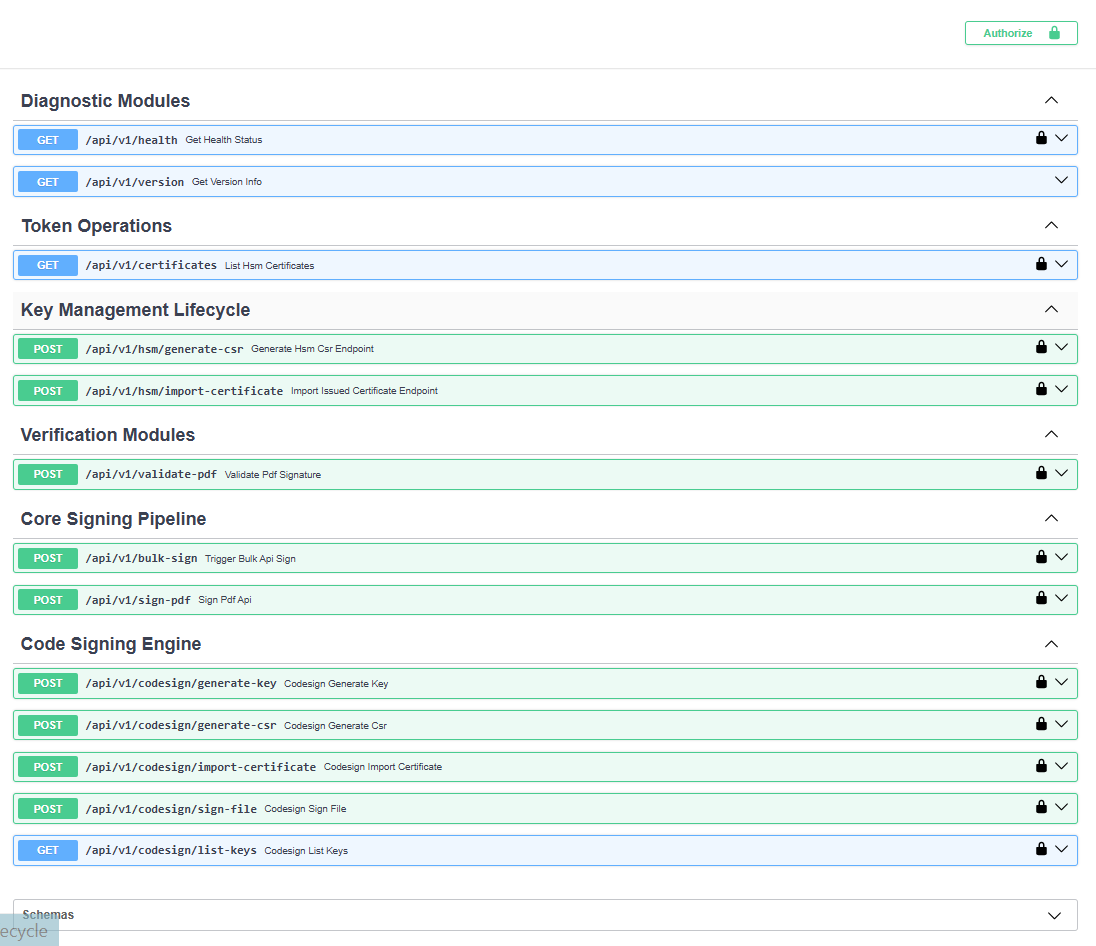The height and width of the screenshot is (946, 1096).
Task: Click lock icon on hsm/import-certificate row
Action: (x=1041, y=389)
